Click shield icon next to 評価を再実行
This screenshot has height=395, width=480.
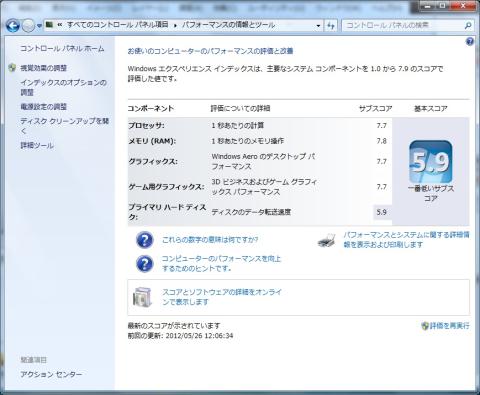425,326
